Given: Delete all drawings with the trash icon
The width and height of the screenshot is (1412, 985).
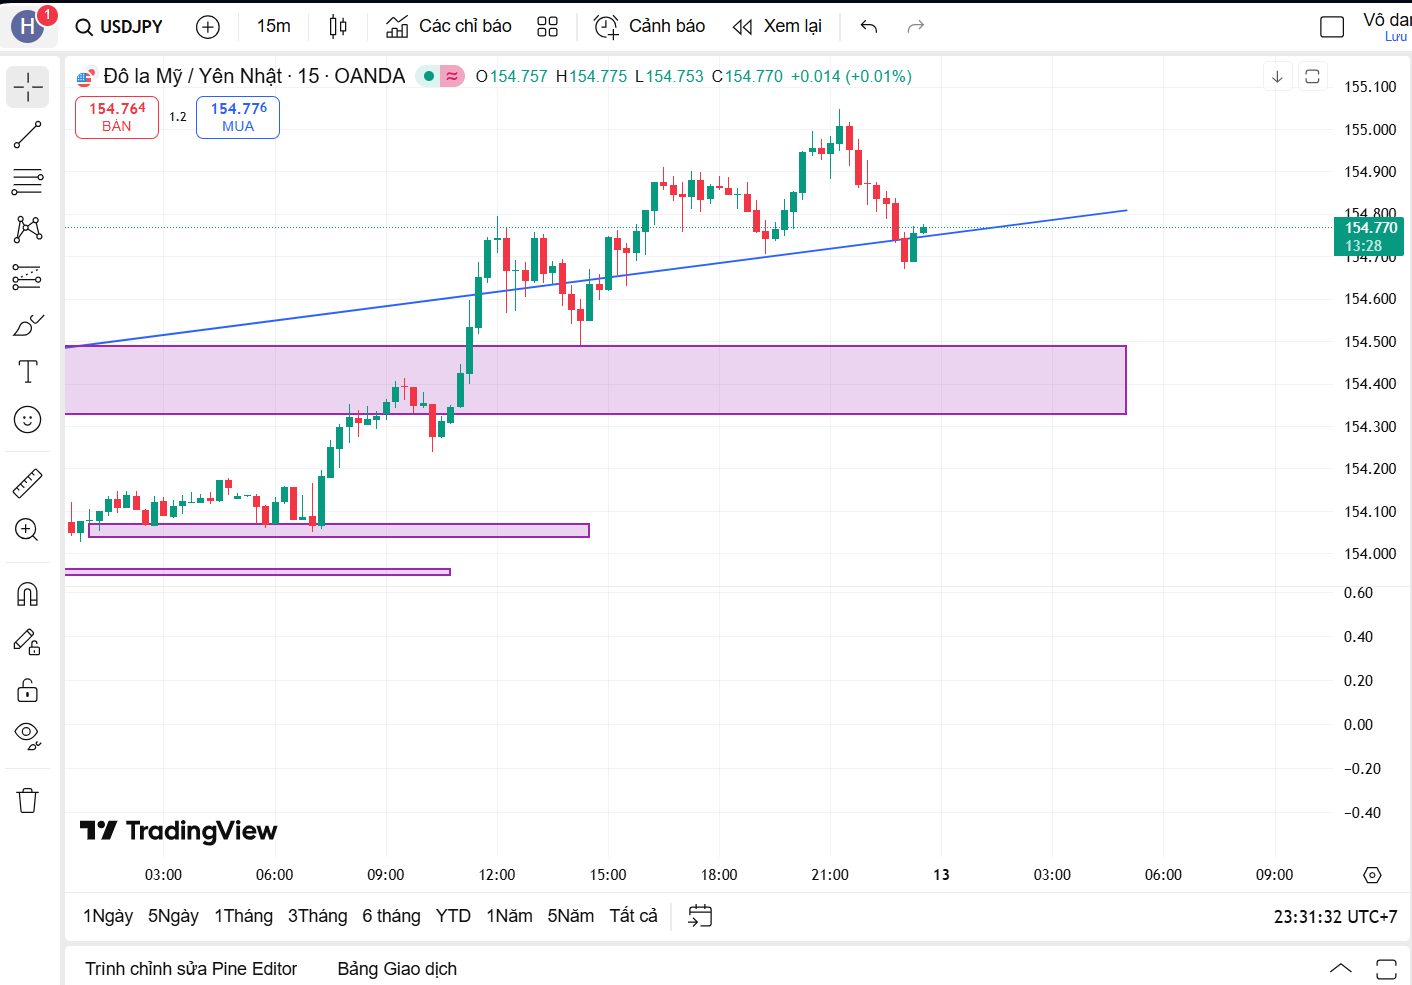Looking at the screenshot, I should (x=27, y=799).
